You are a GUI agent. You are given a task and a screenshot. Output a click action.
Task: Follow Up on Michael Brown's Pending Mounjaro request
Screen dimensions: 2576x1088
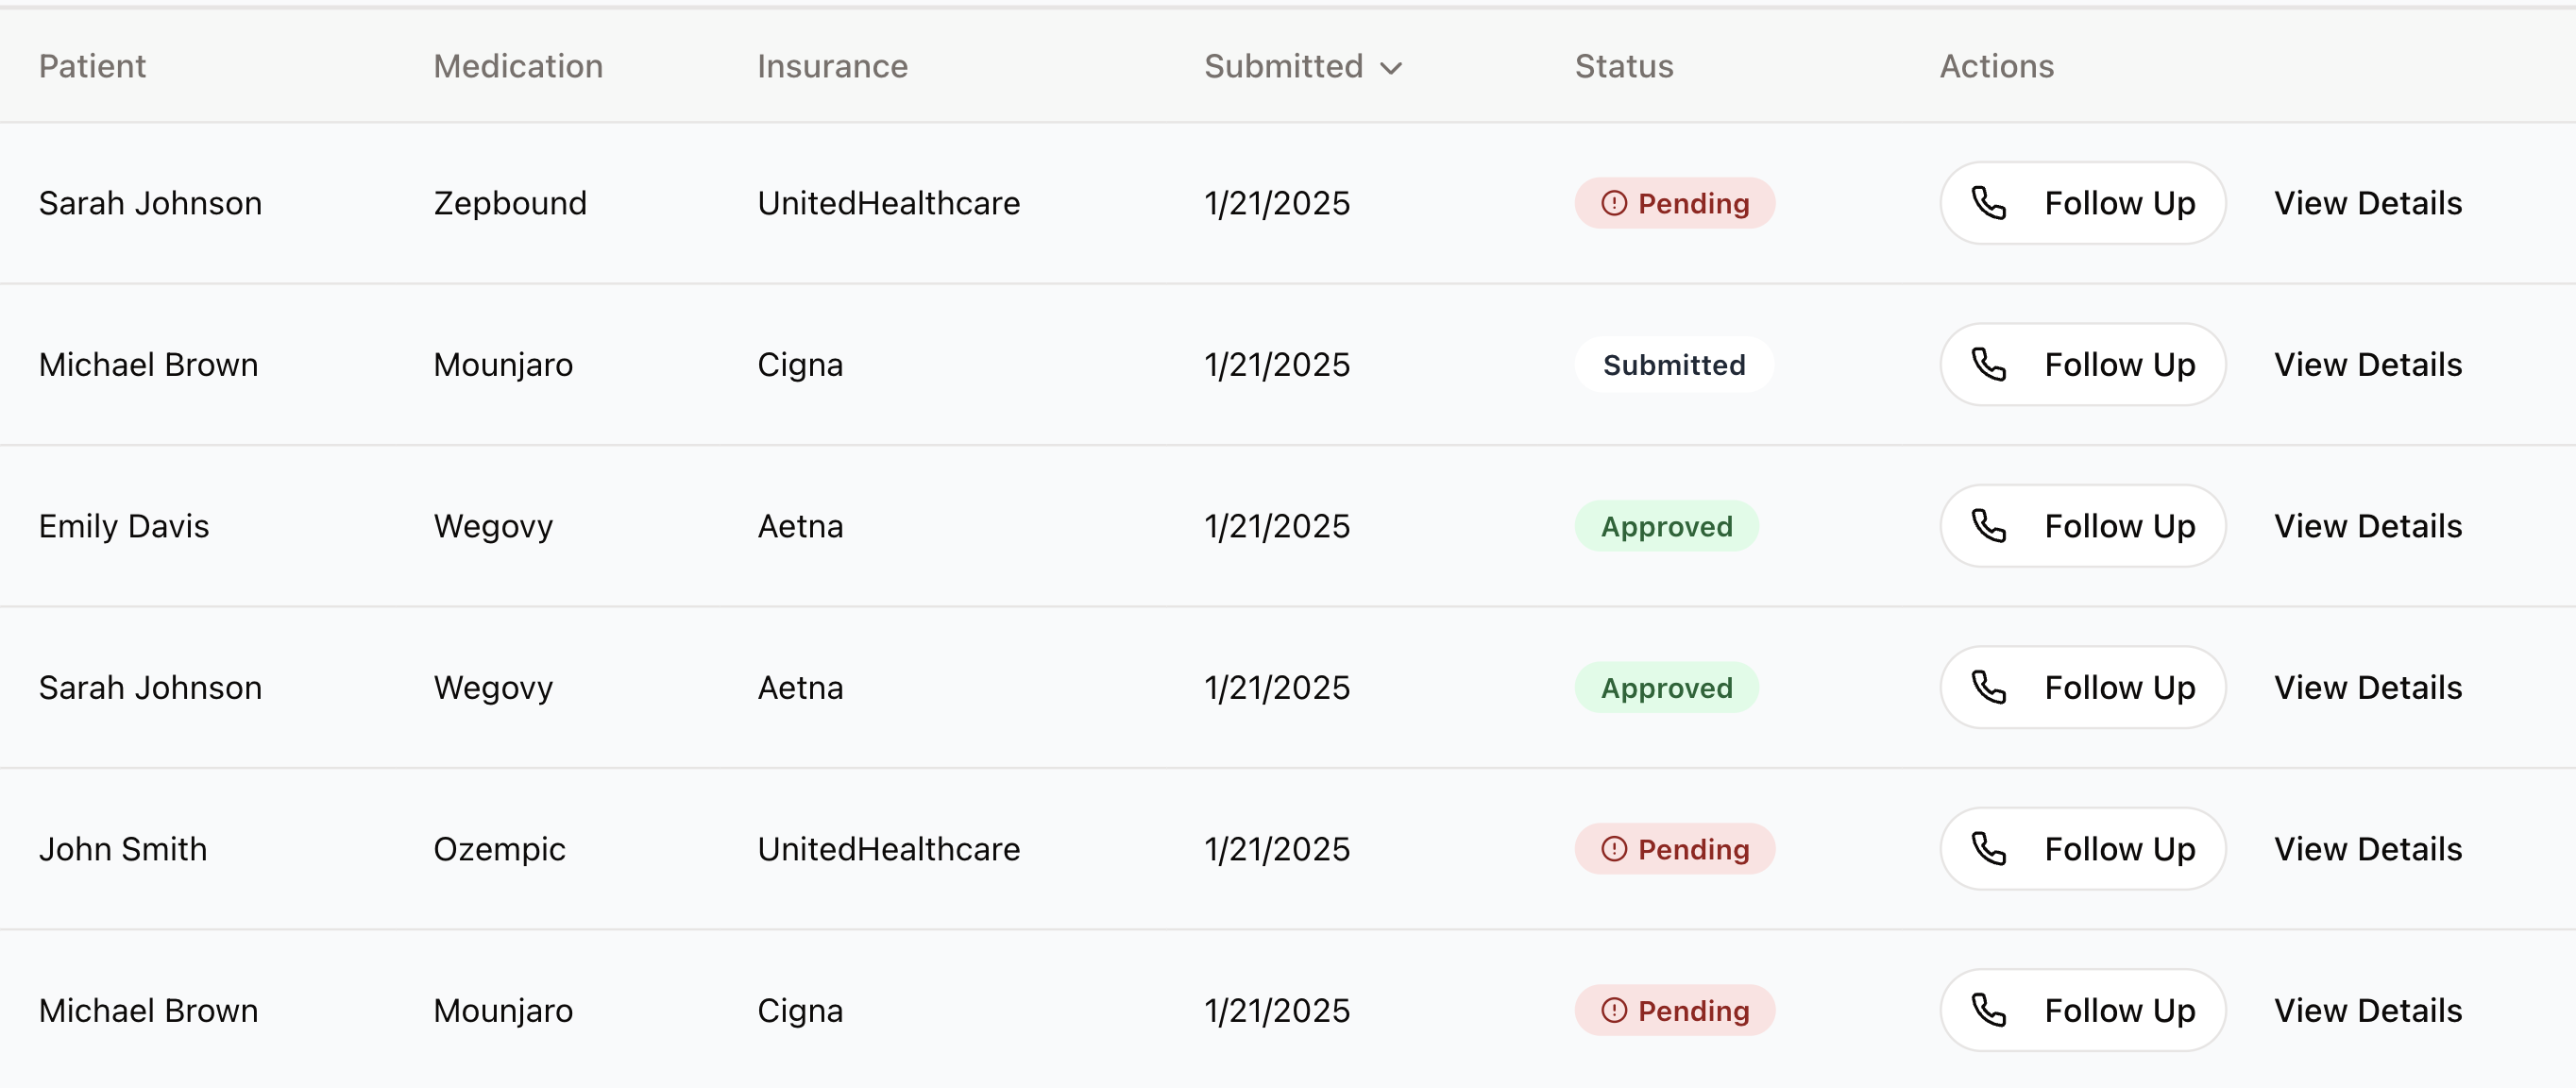pos(2083,1010)
